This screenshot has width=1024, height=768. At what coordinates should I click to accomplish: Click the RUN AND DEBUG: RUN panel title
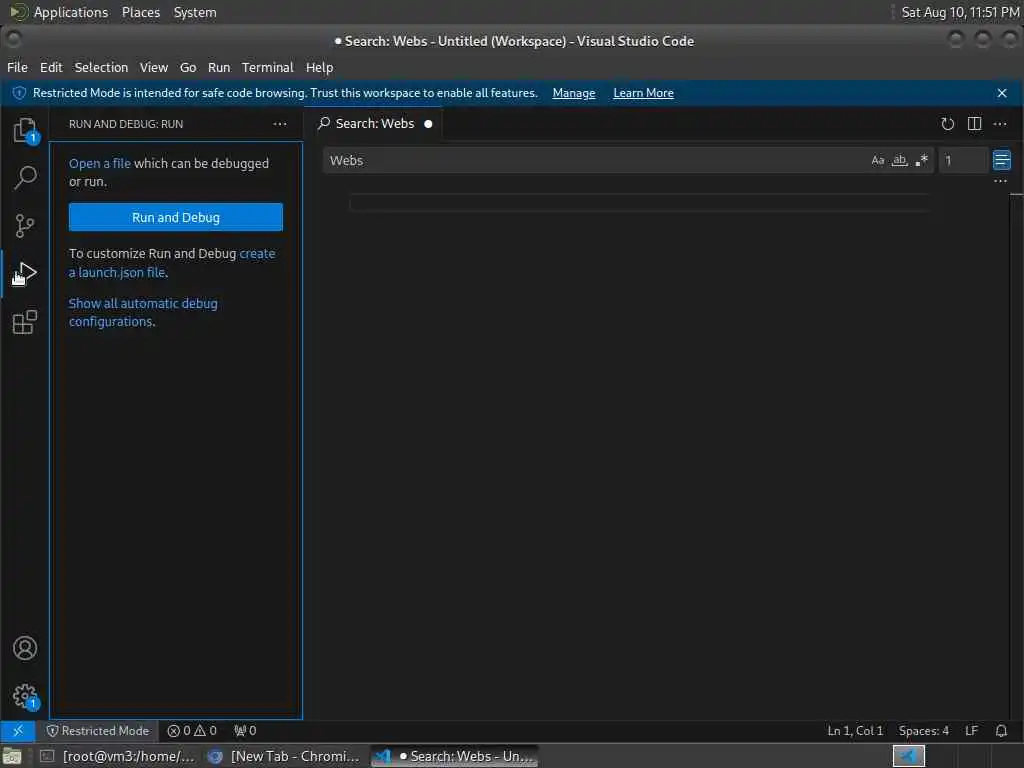pyautogui.click(x=126, y=124)
